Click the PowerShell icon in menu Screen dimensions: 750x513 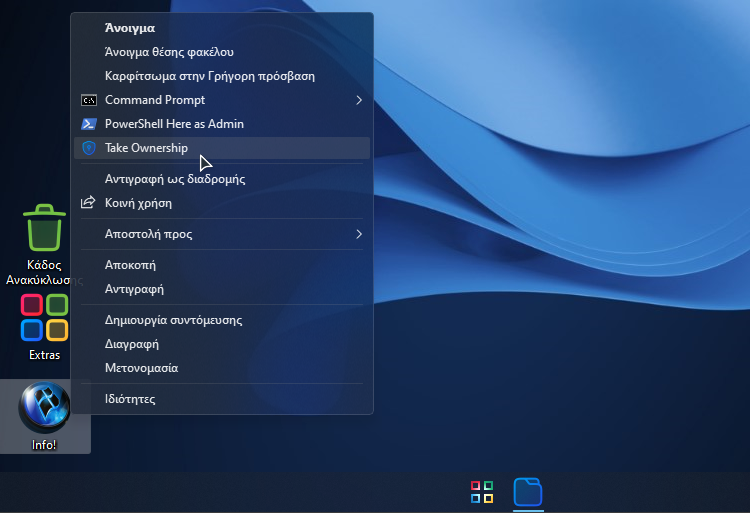(89, 124)
